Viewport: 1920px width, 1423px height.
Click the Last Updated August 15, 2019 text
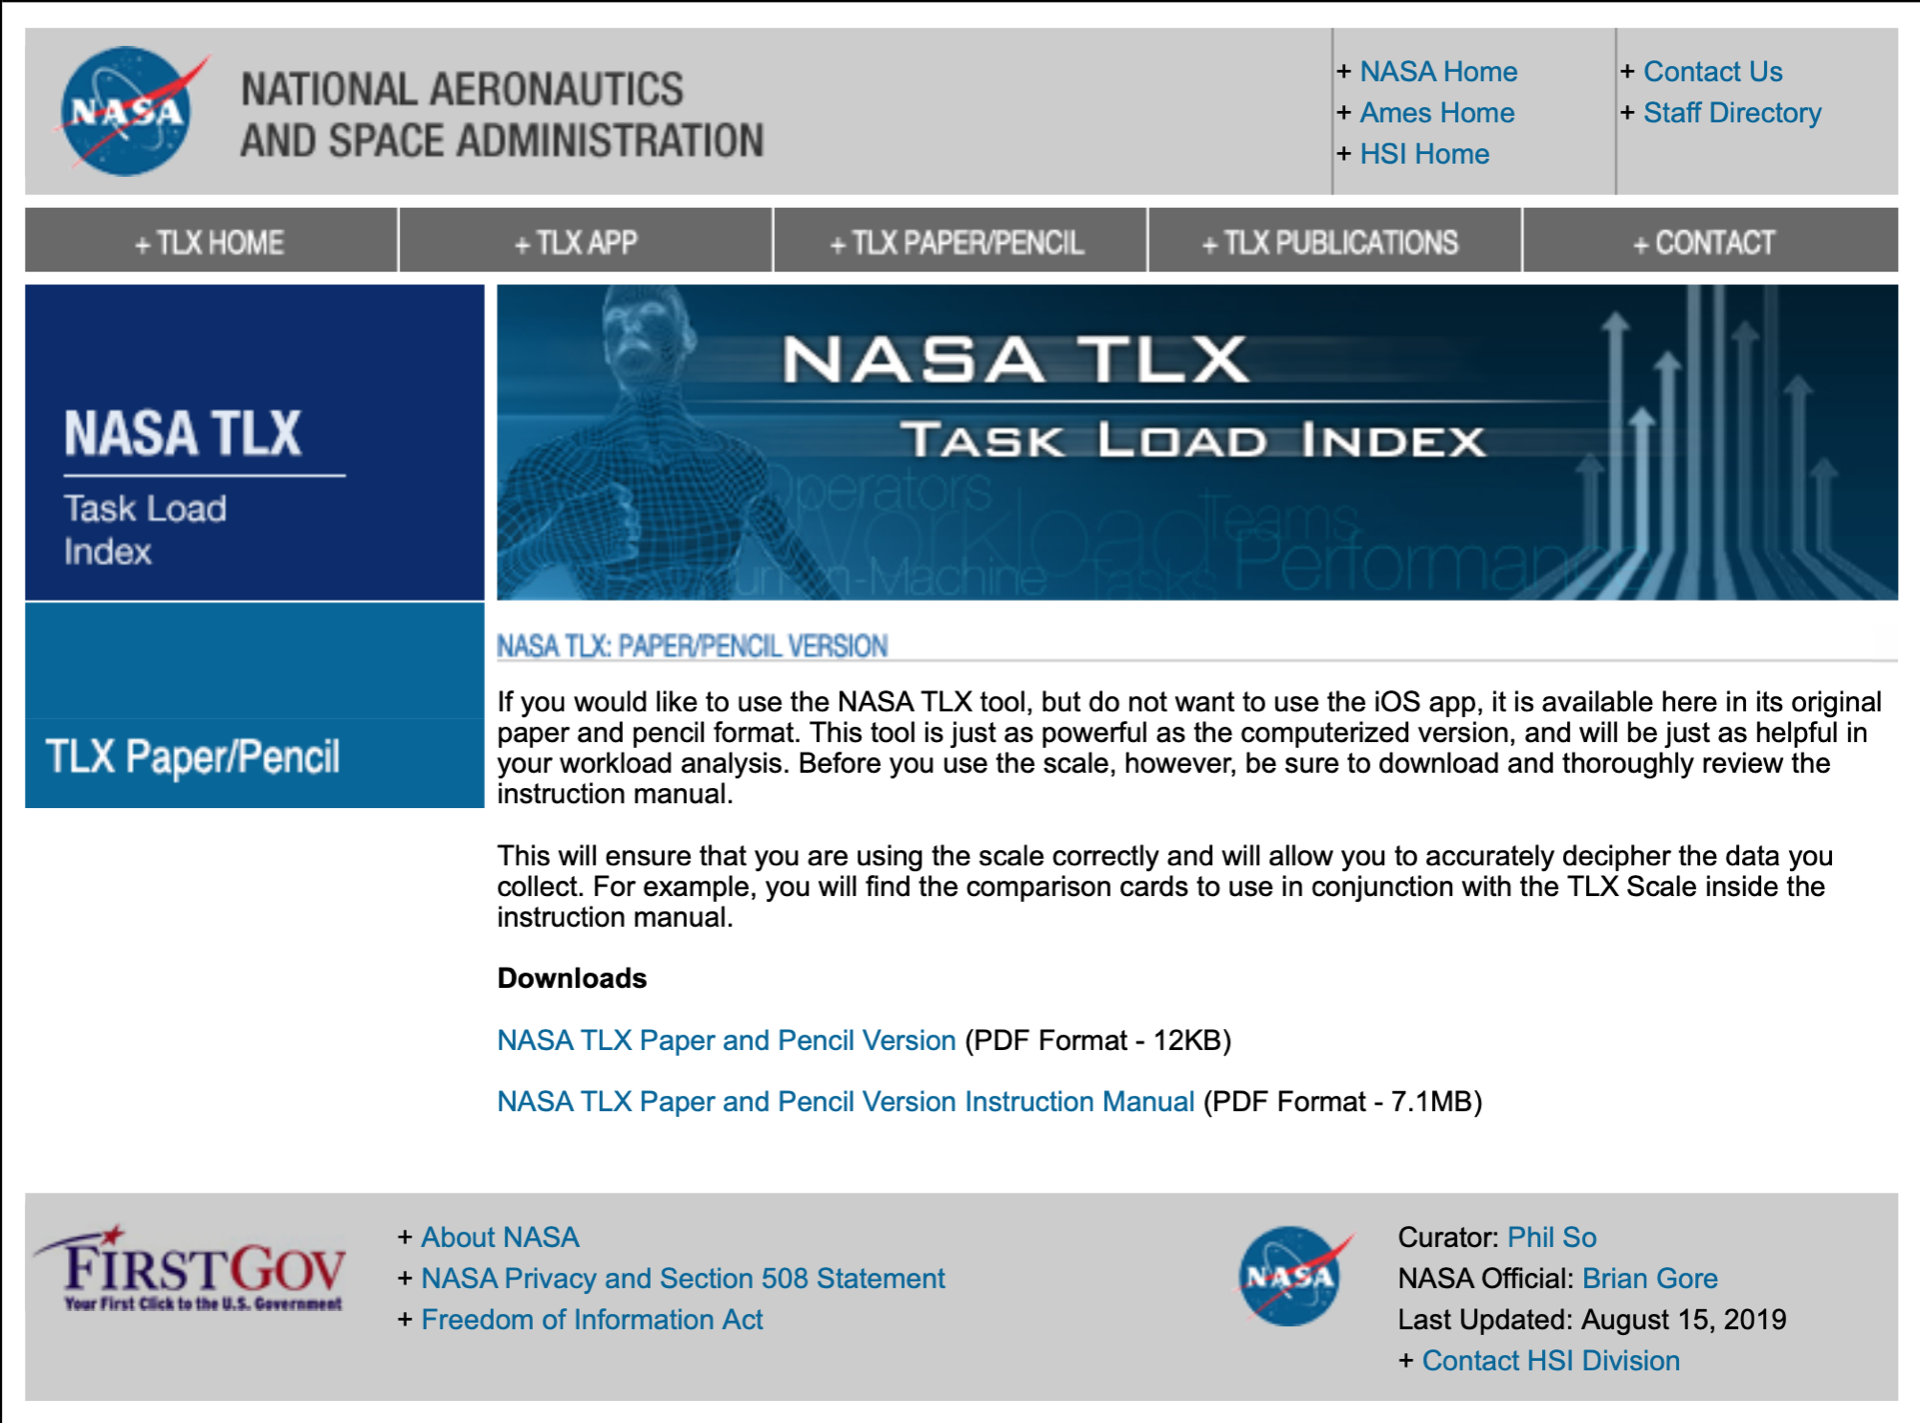pyautogui.click(x=1591, y=1319)
